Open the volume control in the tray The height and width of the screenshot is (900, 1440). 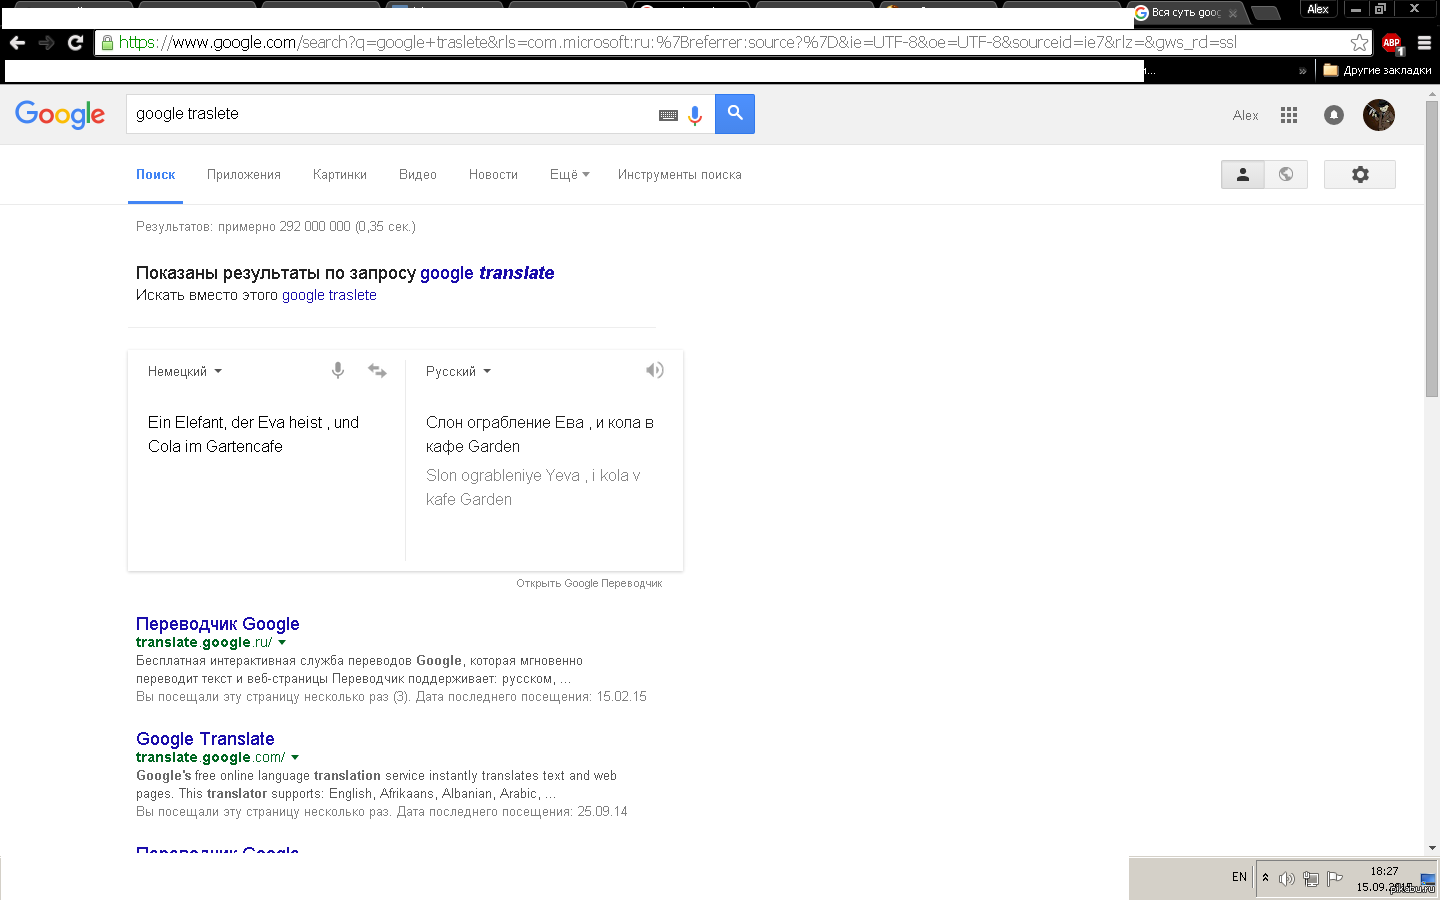click(1287, 879)
